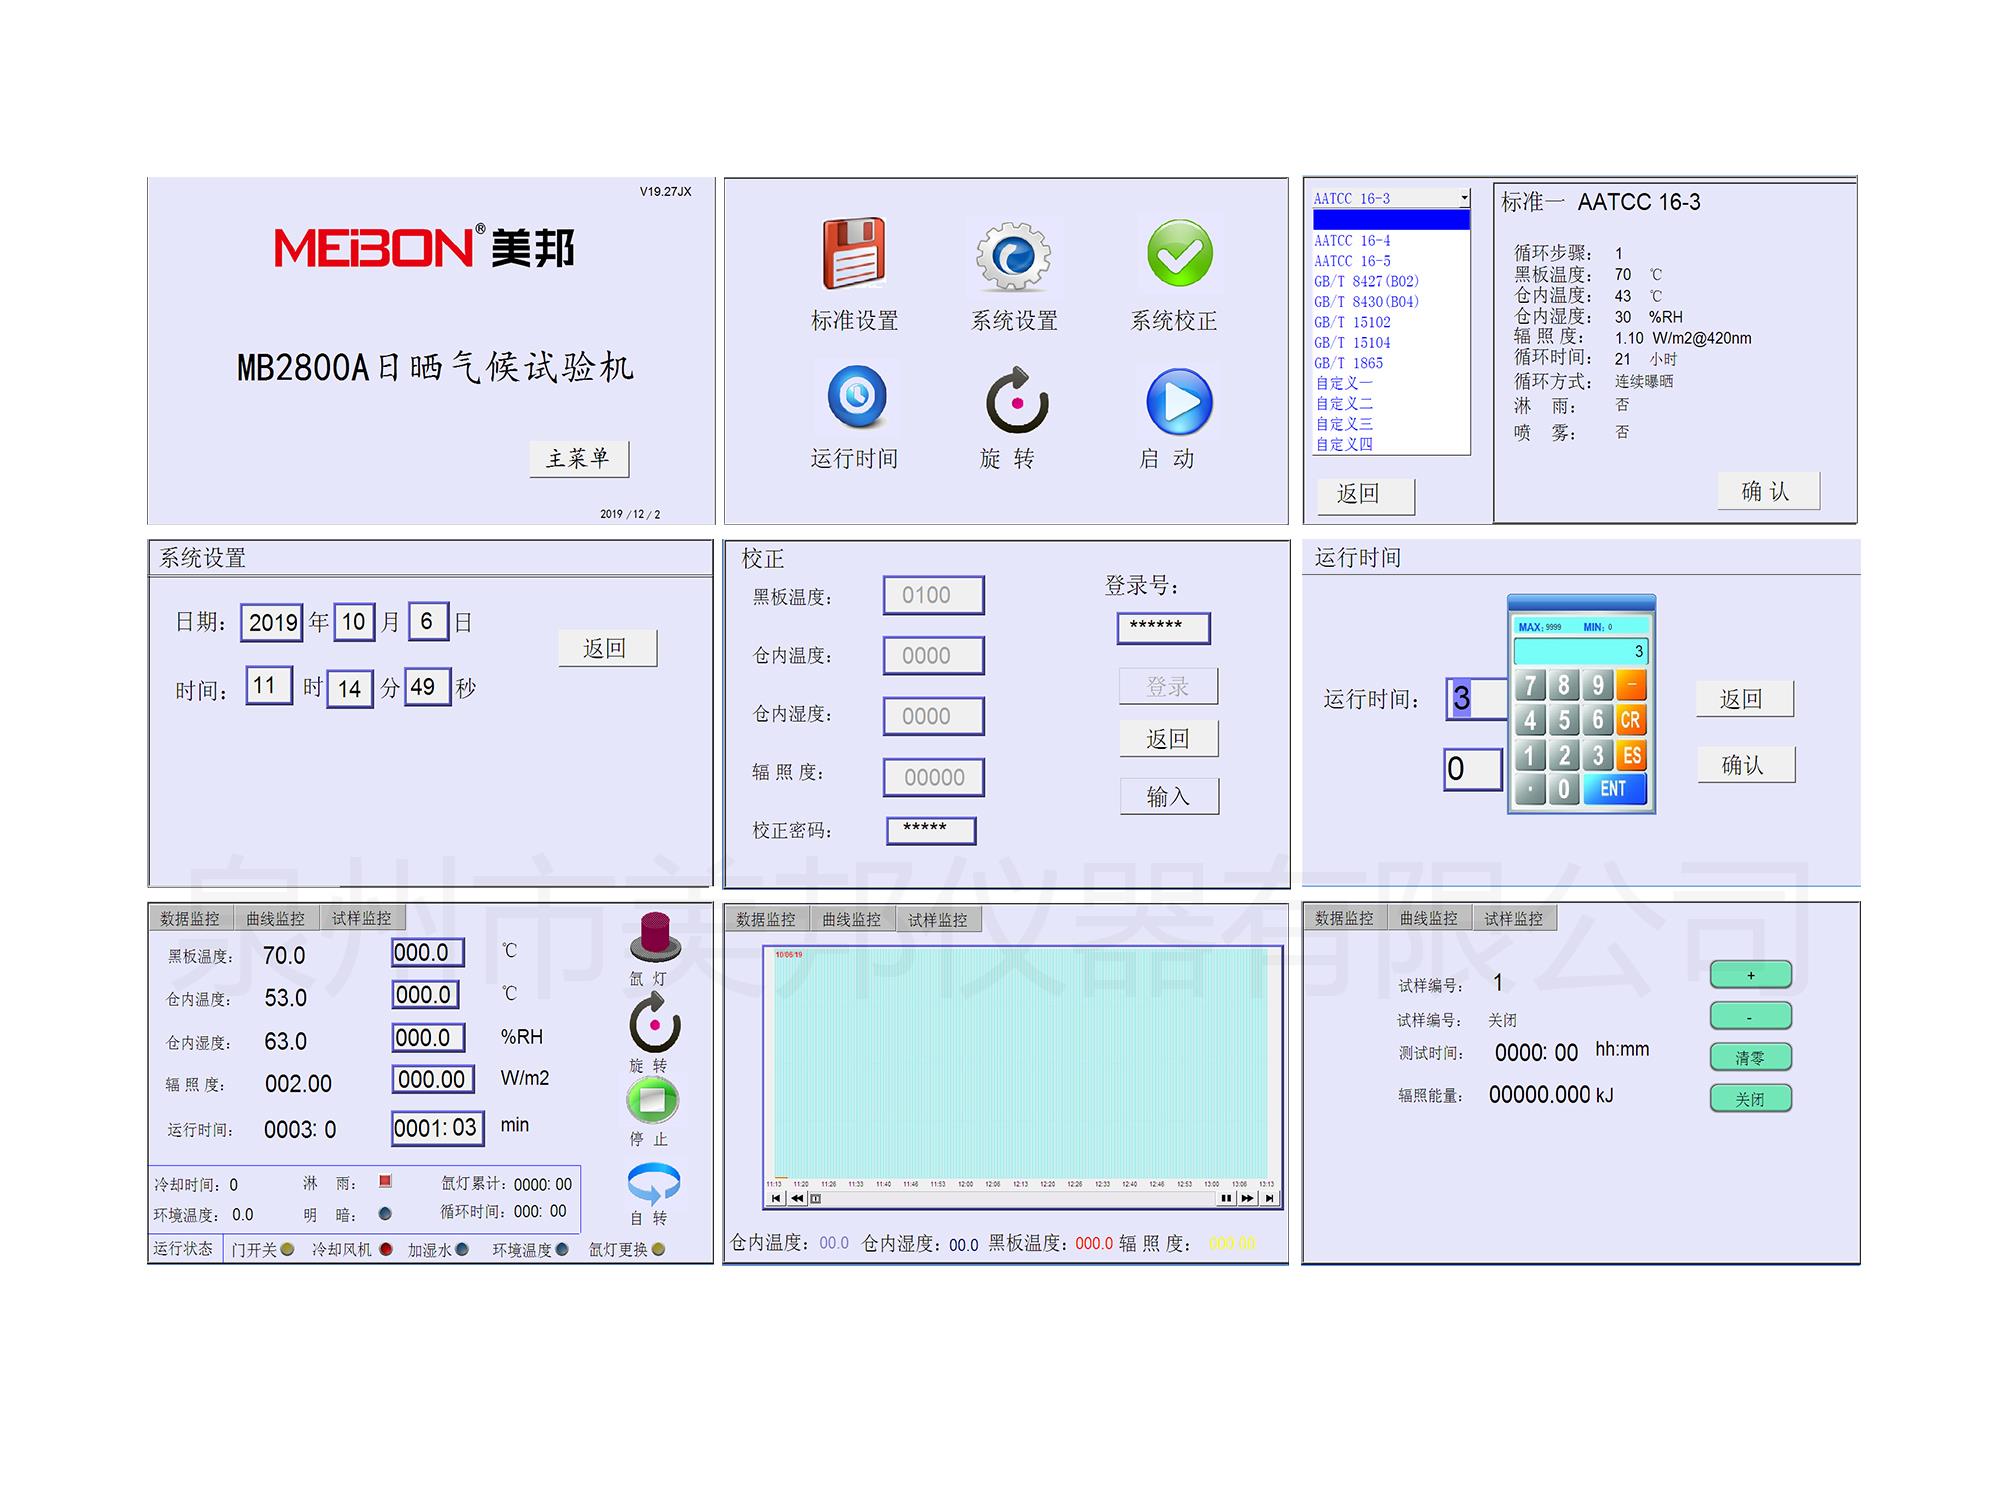The height and width of the screenshot is (1500, 2000).
Task: Open 试样监控 tab in the chart panel
Action: 937,919
